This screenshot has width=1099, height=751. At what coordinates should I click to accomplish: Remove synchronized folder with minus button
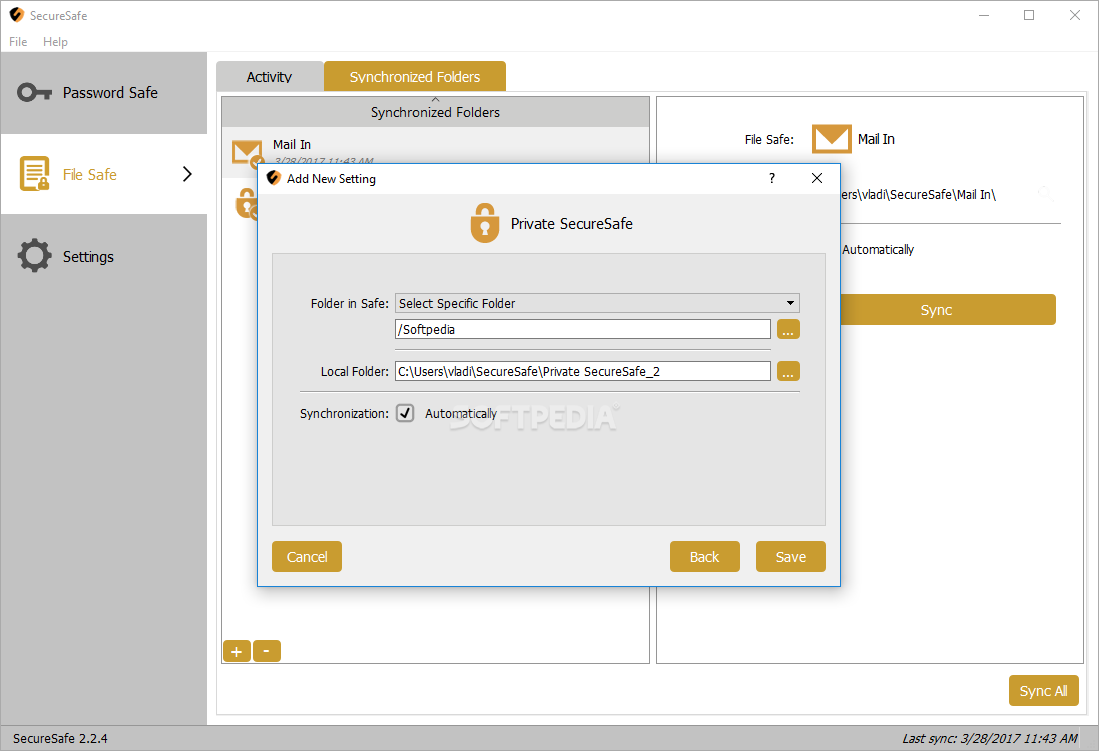click(266, 651)
